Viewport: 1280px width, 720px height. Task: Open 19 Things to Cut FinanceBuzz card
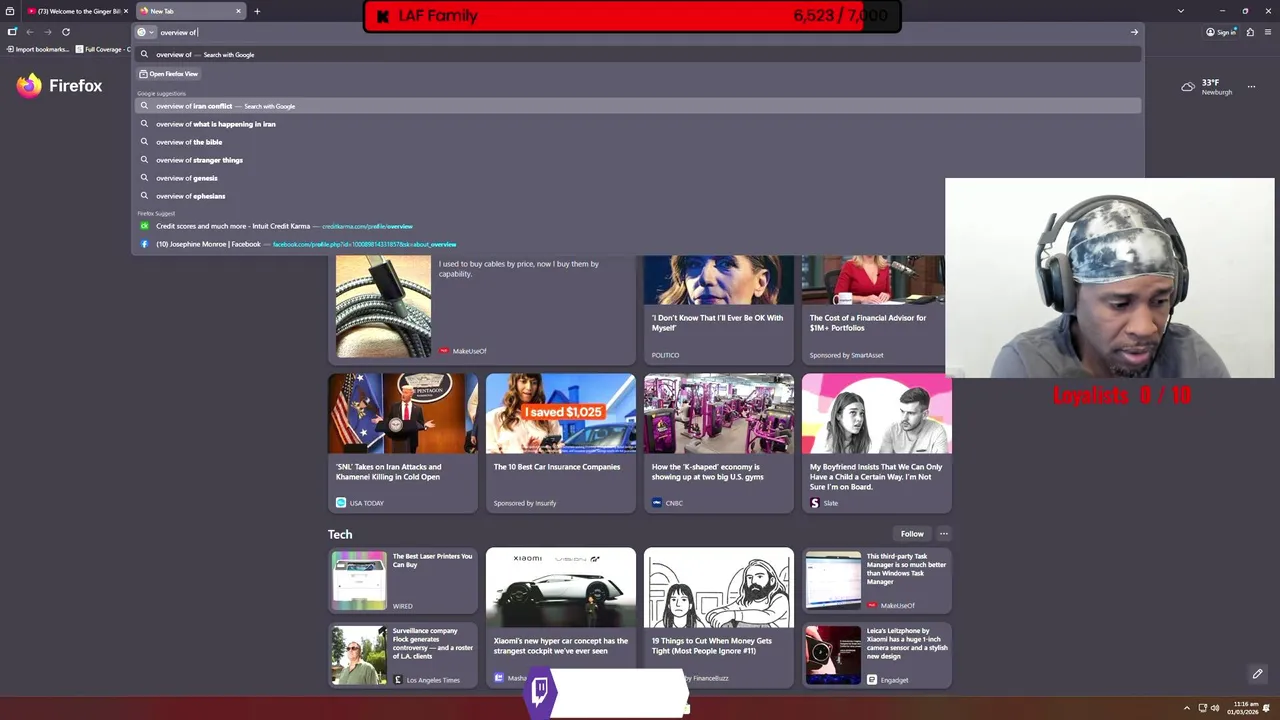718,617
